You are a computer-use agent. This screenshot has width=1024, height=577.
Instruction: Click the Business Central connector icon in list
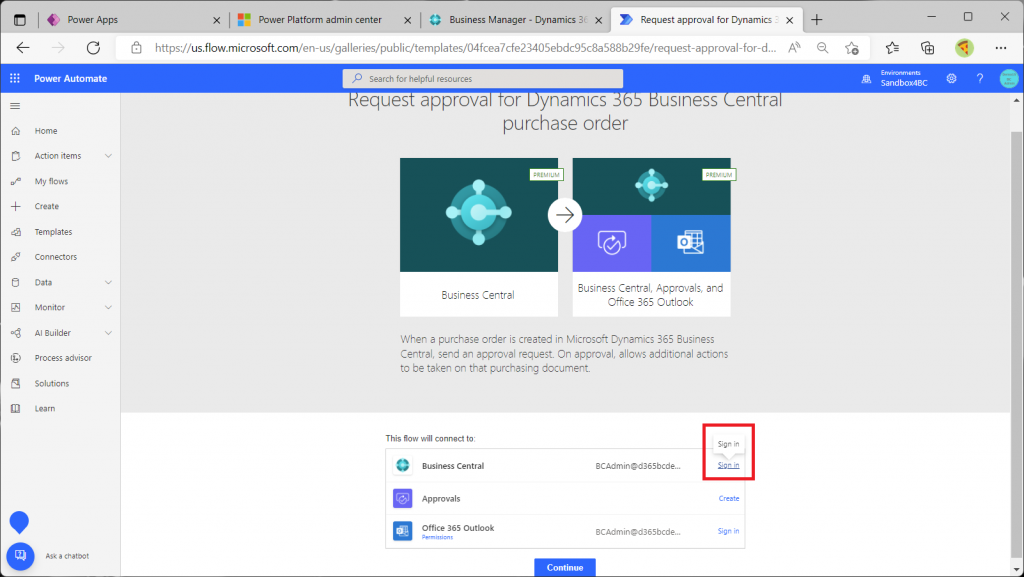[x=402, y=465]
